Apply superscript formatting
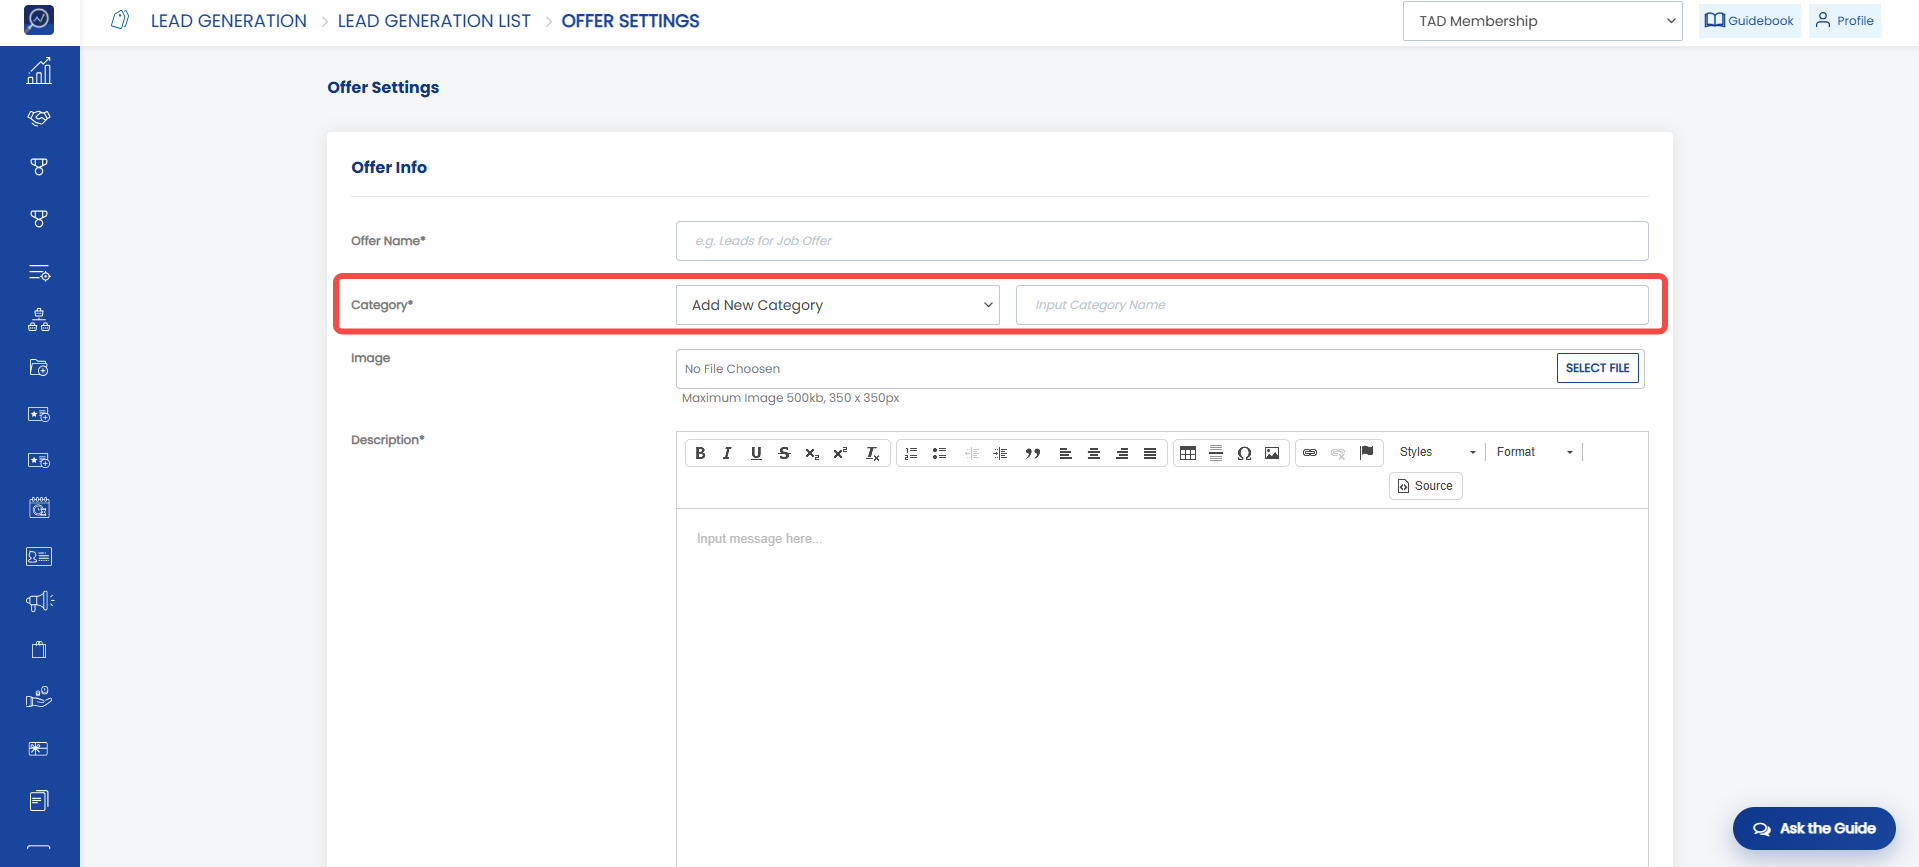 click(x=840, y=453)
